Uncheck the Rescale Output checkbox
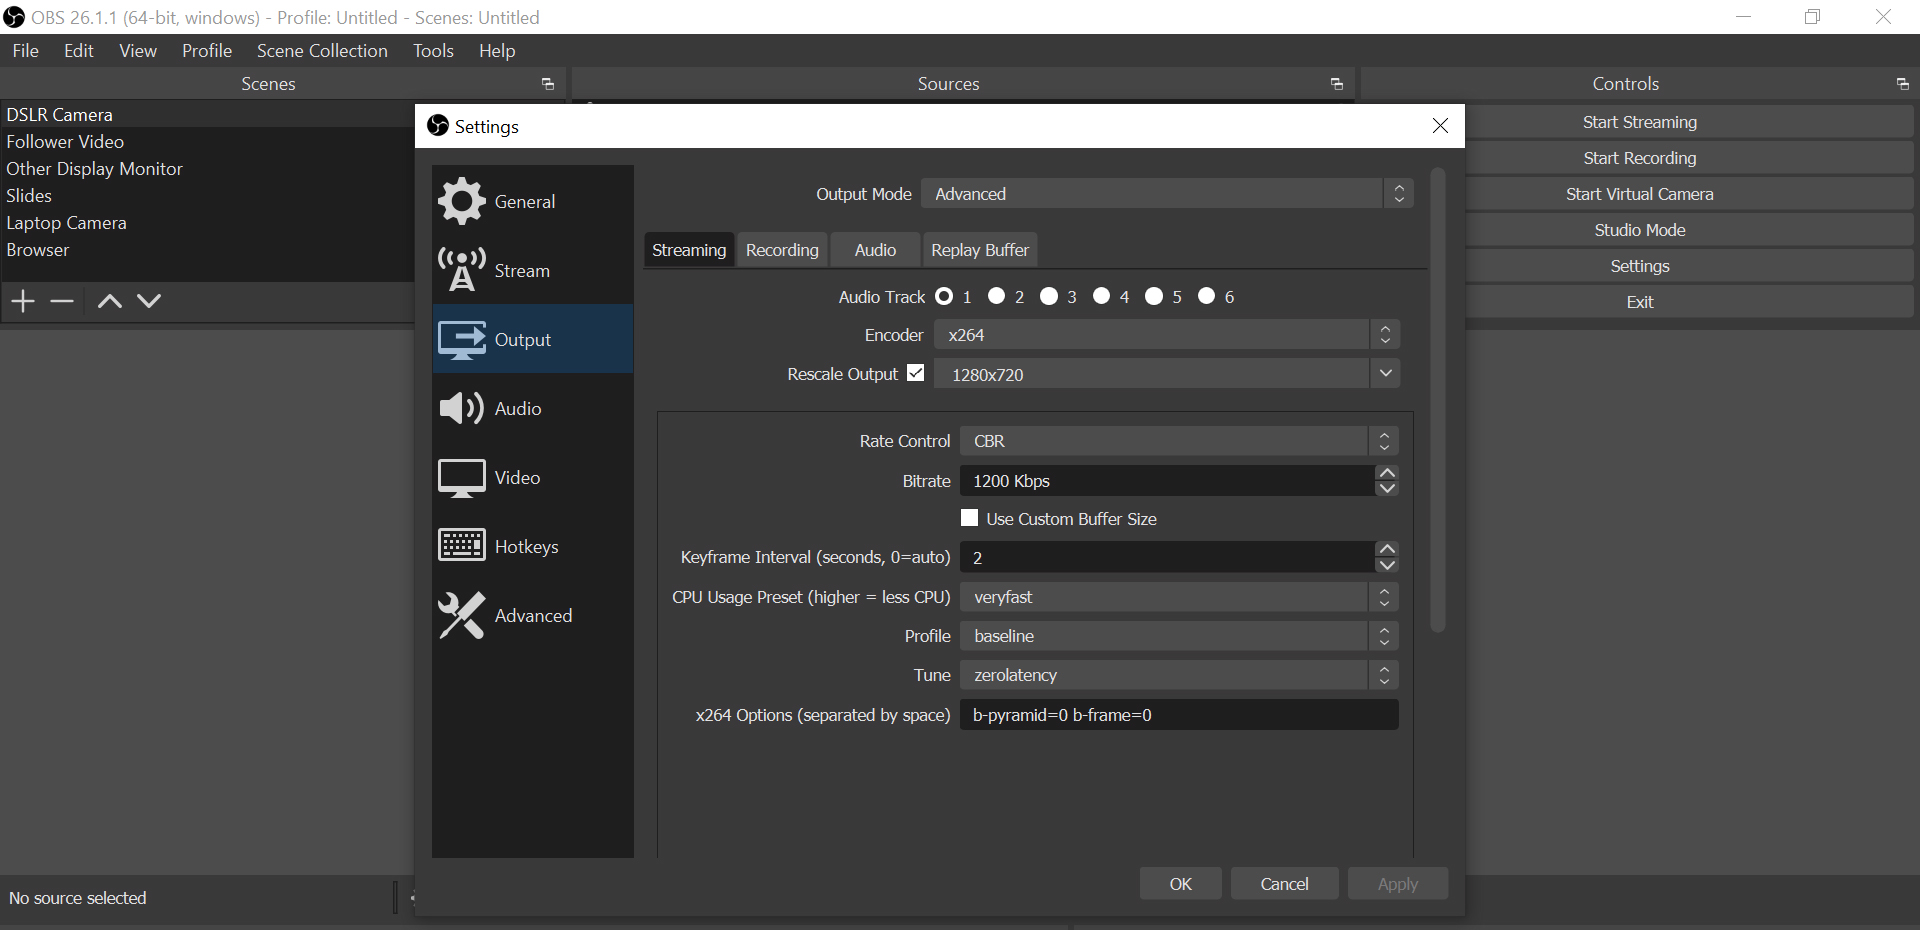1920x930 pixels. 916,373
